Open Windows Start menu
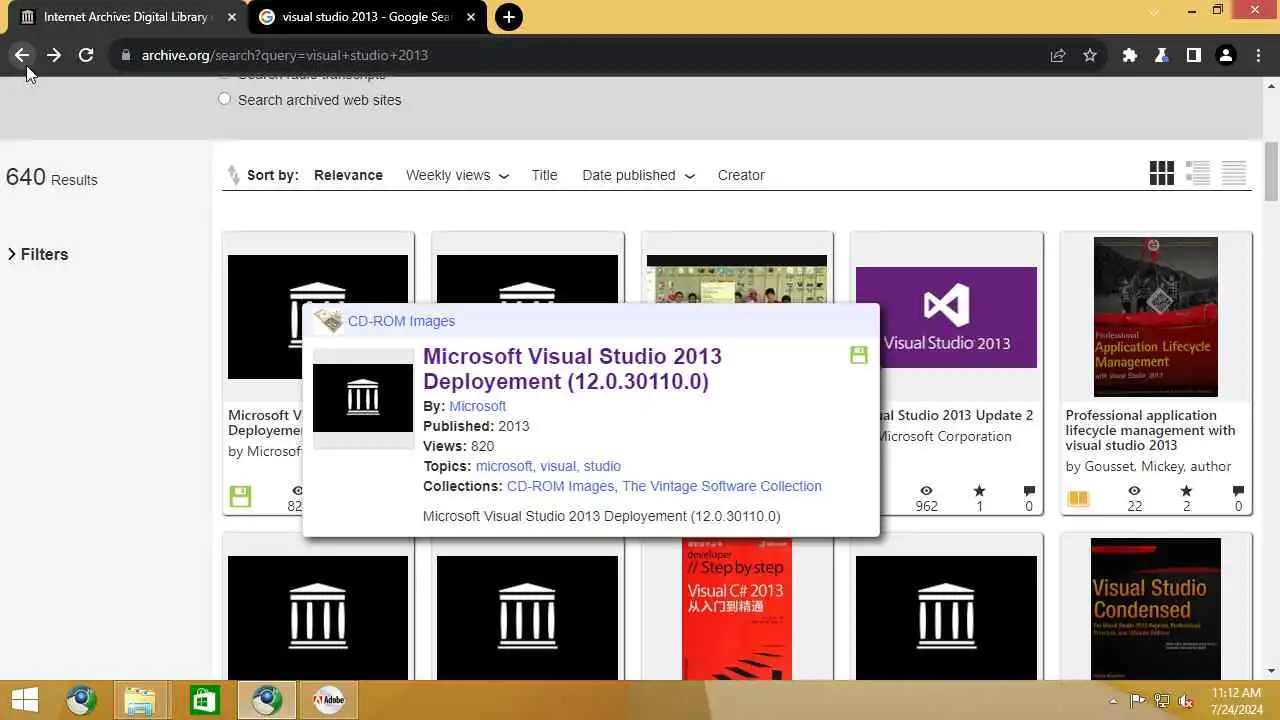 tap(25, 700)
